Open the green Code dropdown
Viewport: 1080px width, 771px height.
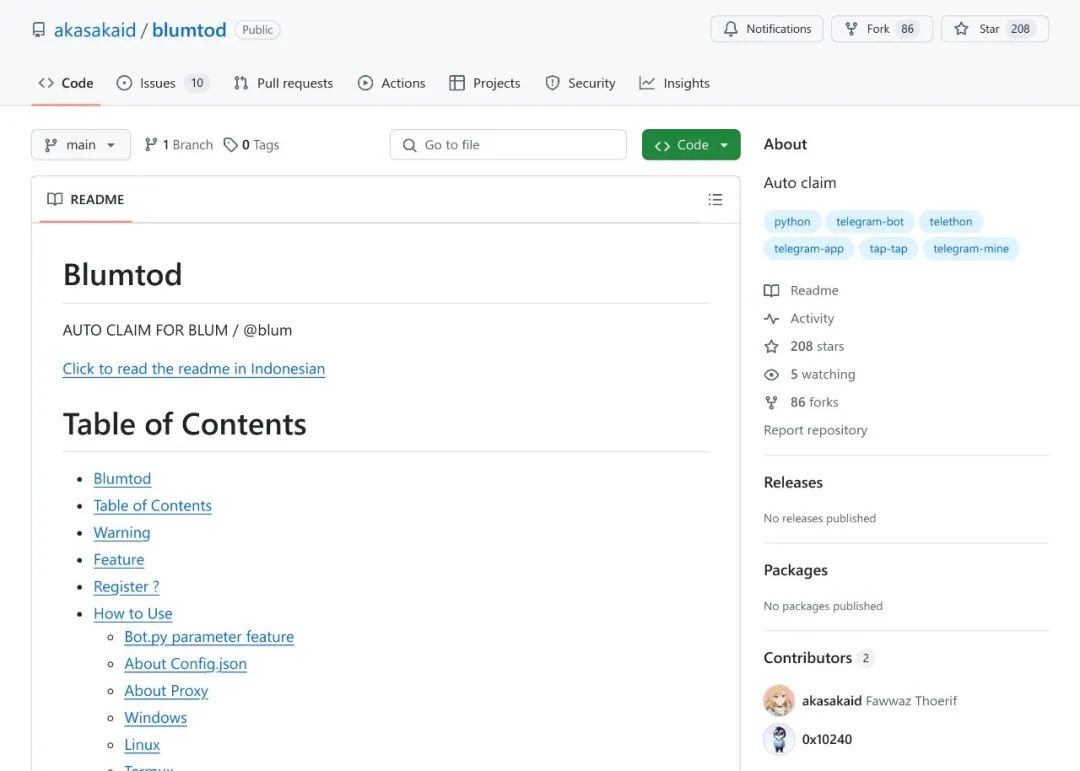coord(691,145)
